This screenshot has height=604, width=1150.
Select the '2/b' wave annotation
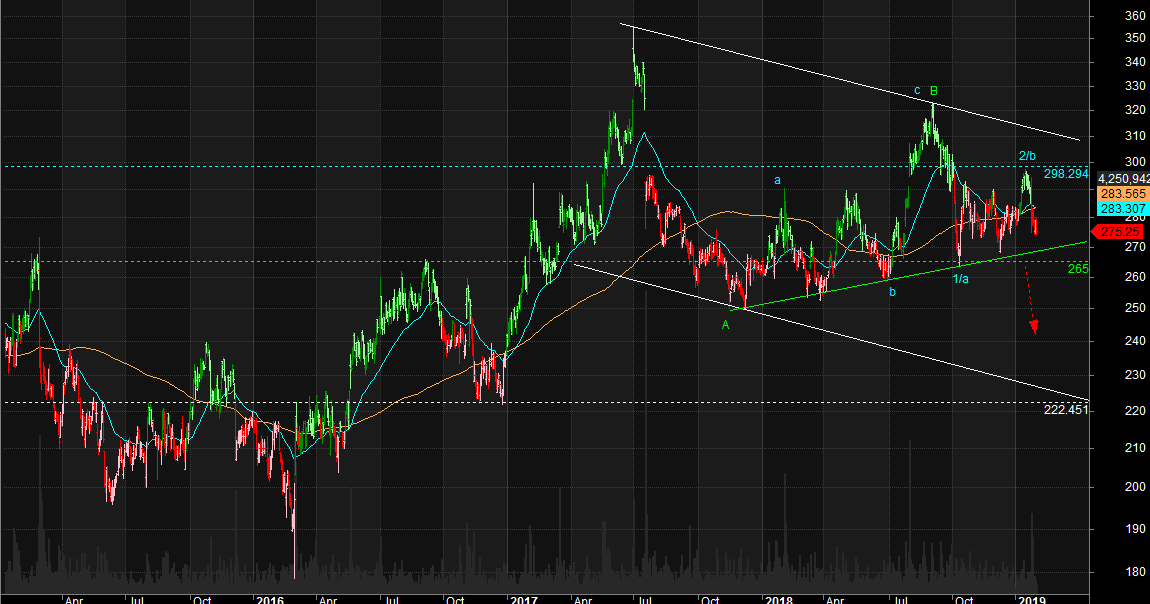click(x=1026, y=154)
